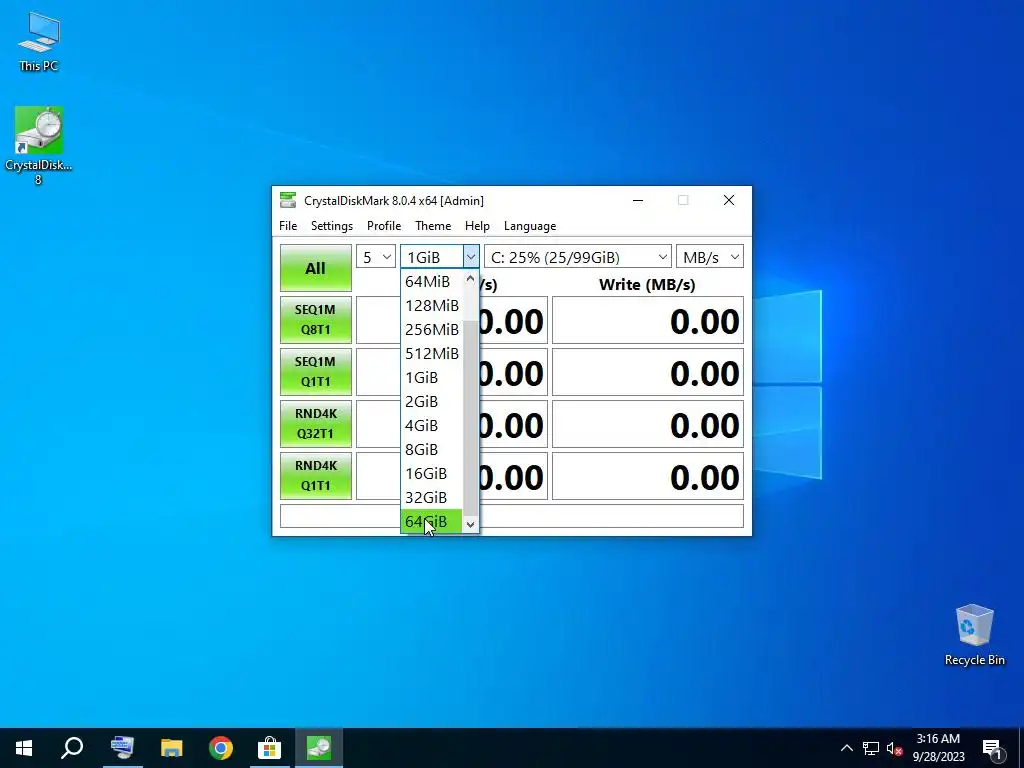The width and height of the screenshot is (1024, 768).
Task: Open the Recycle Bin on desktop
Action: pyautogui.click(x=974, y=635)
